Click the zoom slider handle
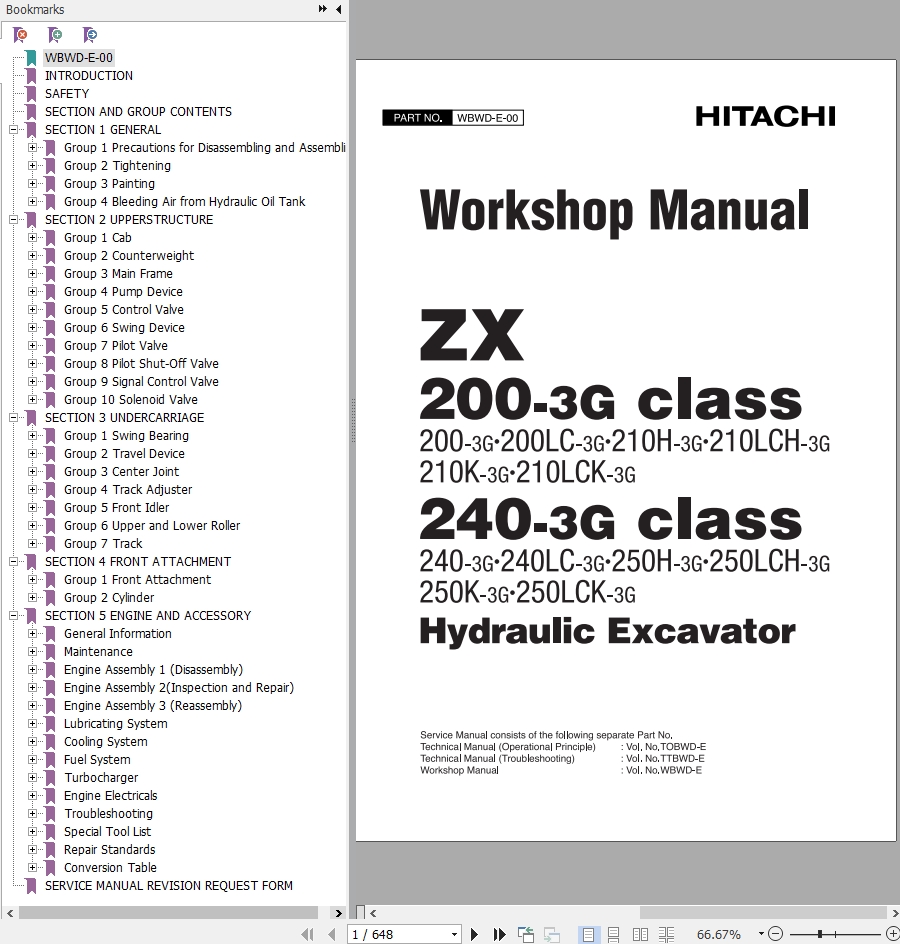The width and height of the screenshot is (900, 944). 819,934
